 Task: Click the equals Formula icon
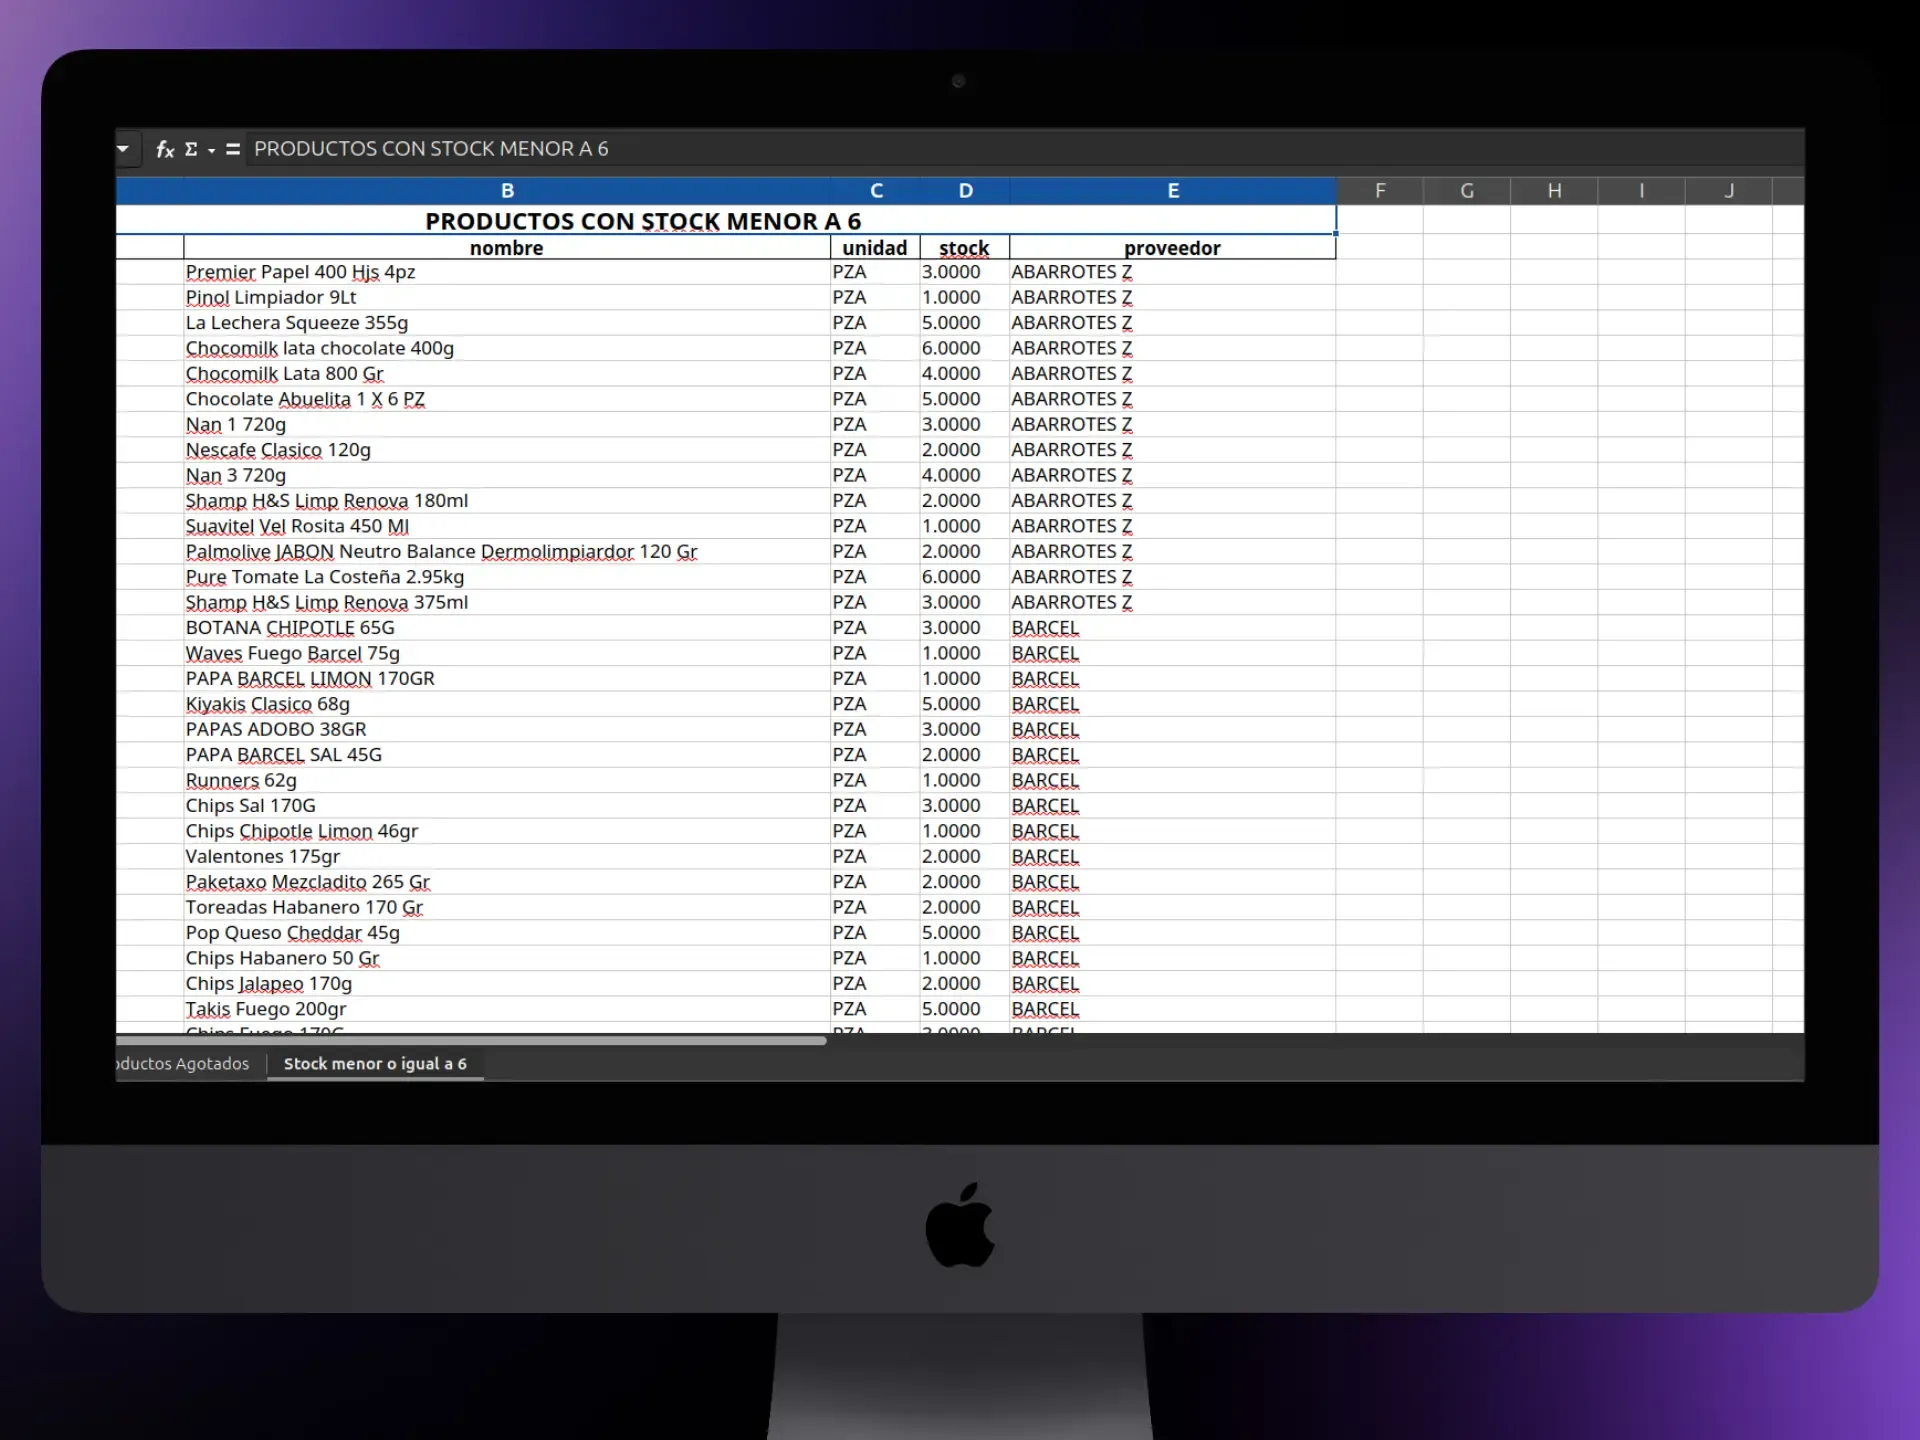tap(233, 150)
